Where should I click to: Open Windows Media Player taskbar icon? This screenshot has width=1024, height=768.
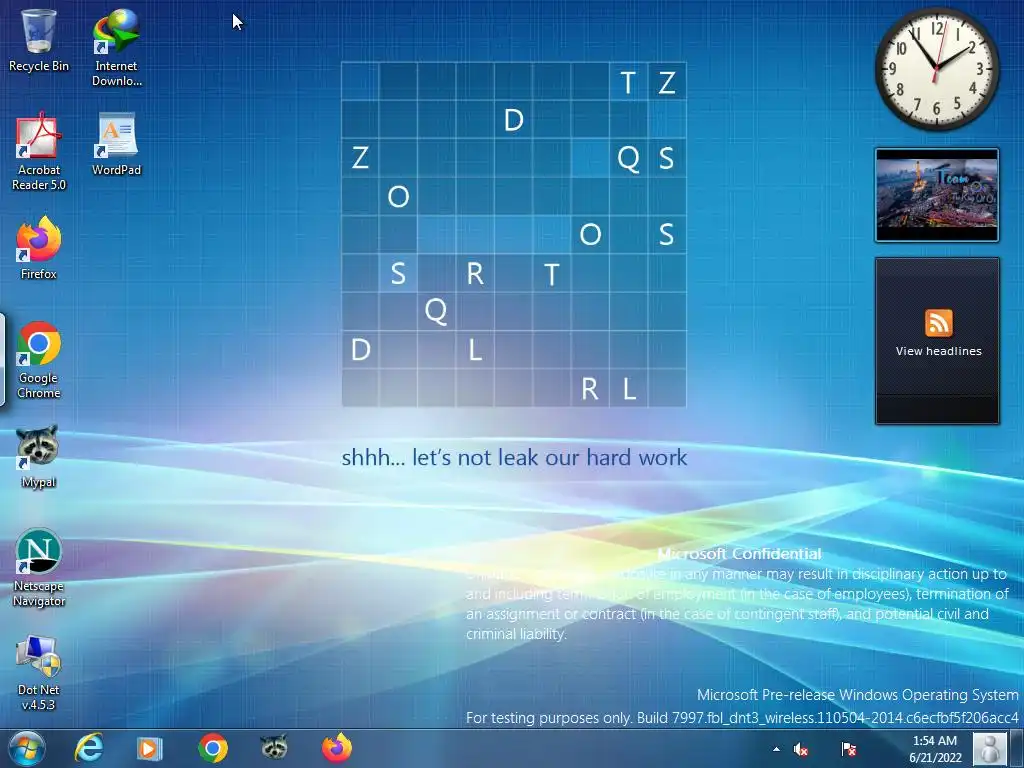[x=149, y=748]
